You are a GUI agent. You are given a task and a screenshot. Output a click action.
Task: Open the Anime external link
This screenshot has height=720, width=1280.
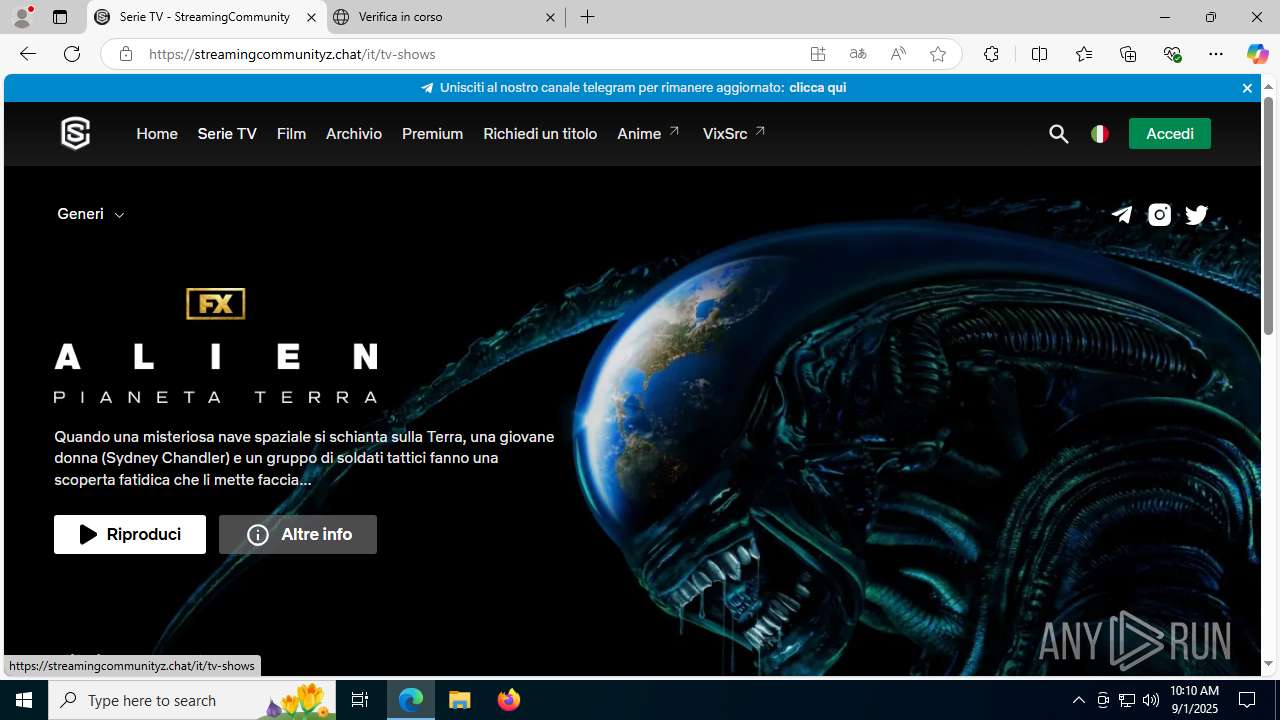pyautogui.click(x=648, y=134)
